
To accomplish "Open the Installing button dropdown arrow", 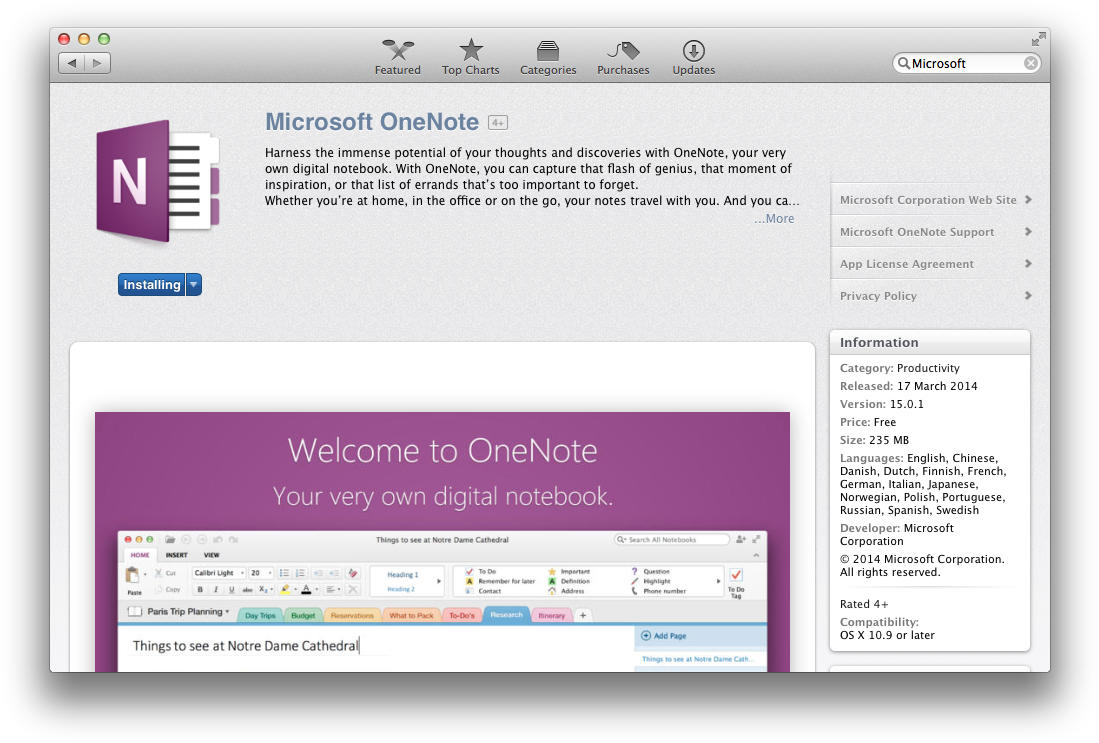I will tap(194, 285).
